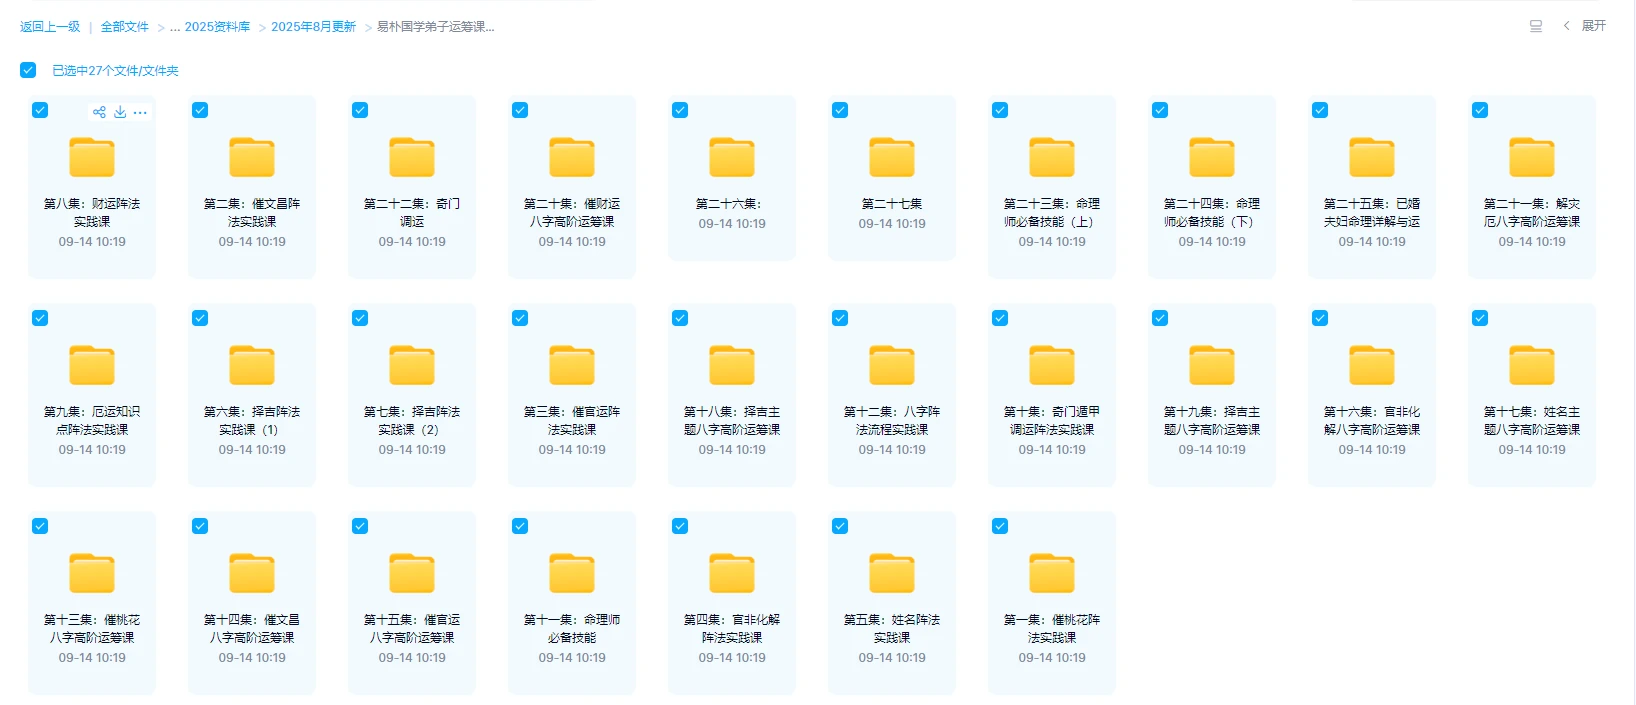Open the 第一集：催桃花阵法实践课 folder icon
Screen dimensions: 1636x705
[1052, 574]
